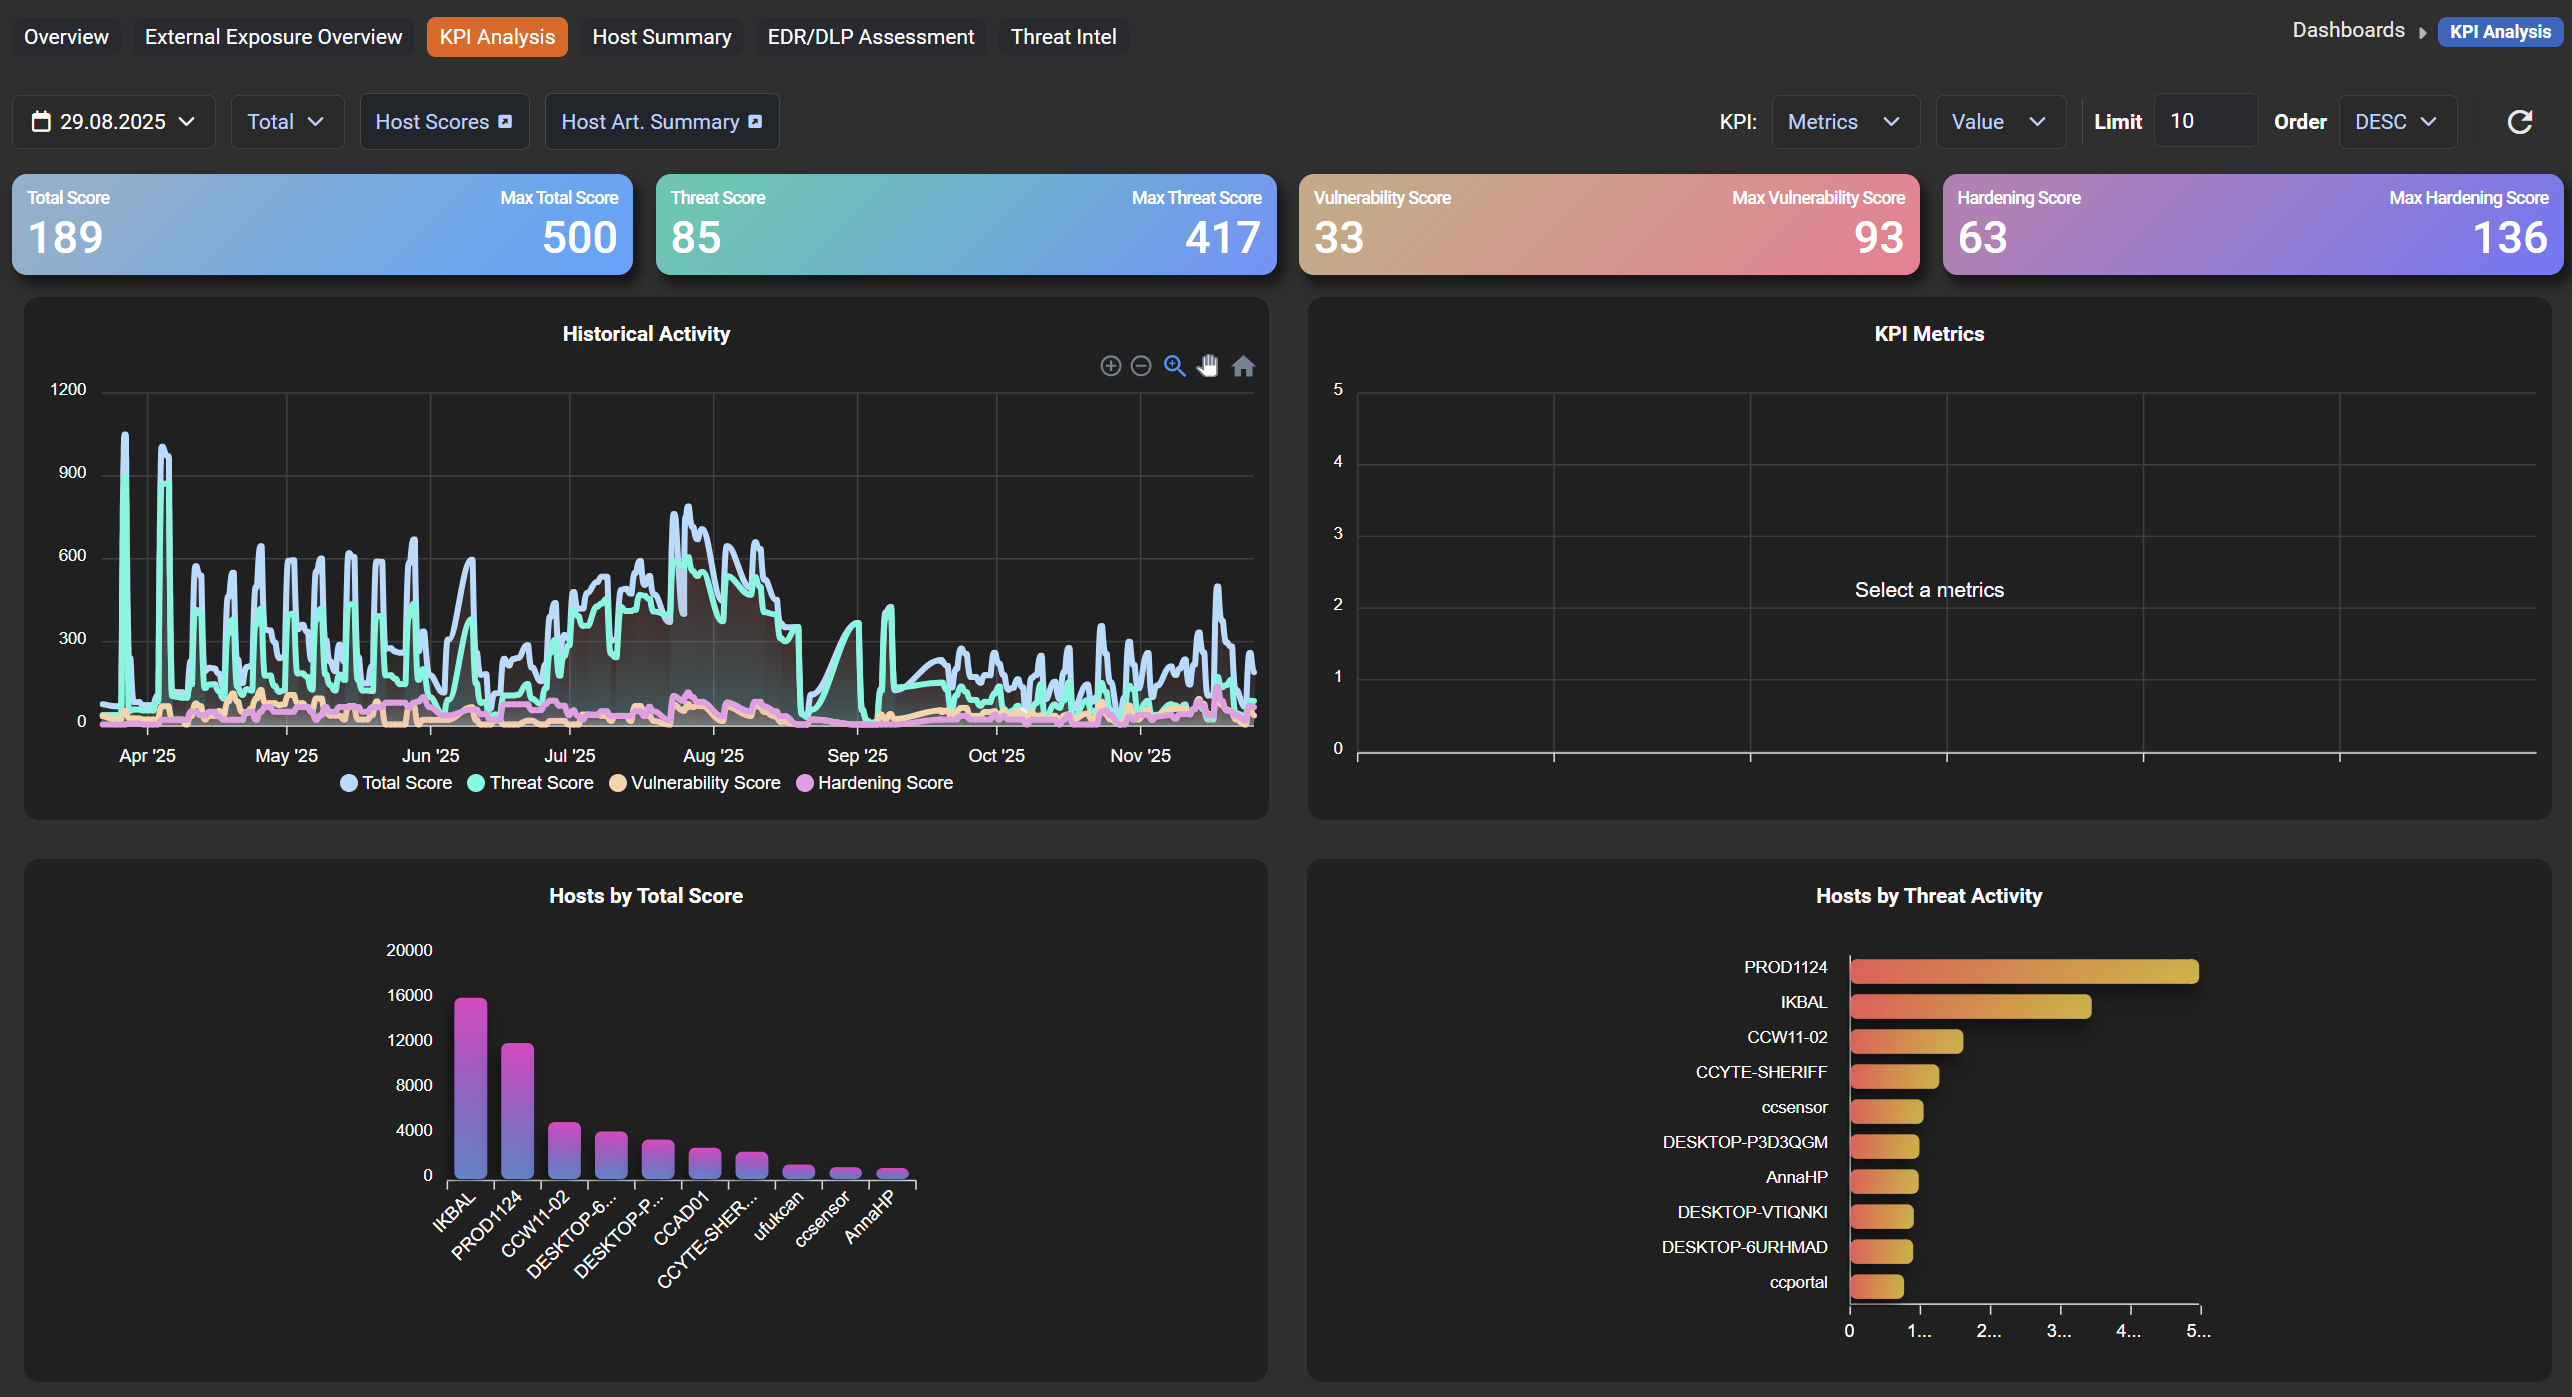The width and height of the screenshot is (2572, 1397).
Task: Click the Dashboards breadcrumb link
Action: tap(2347, 31)
